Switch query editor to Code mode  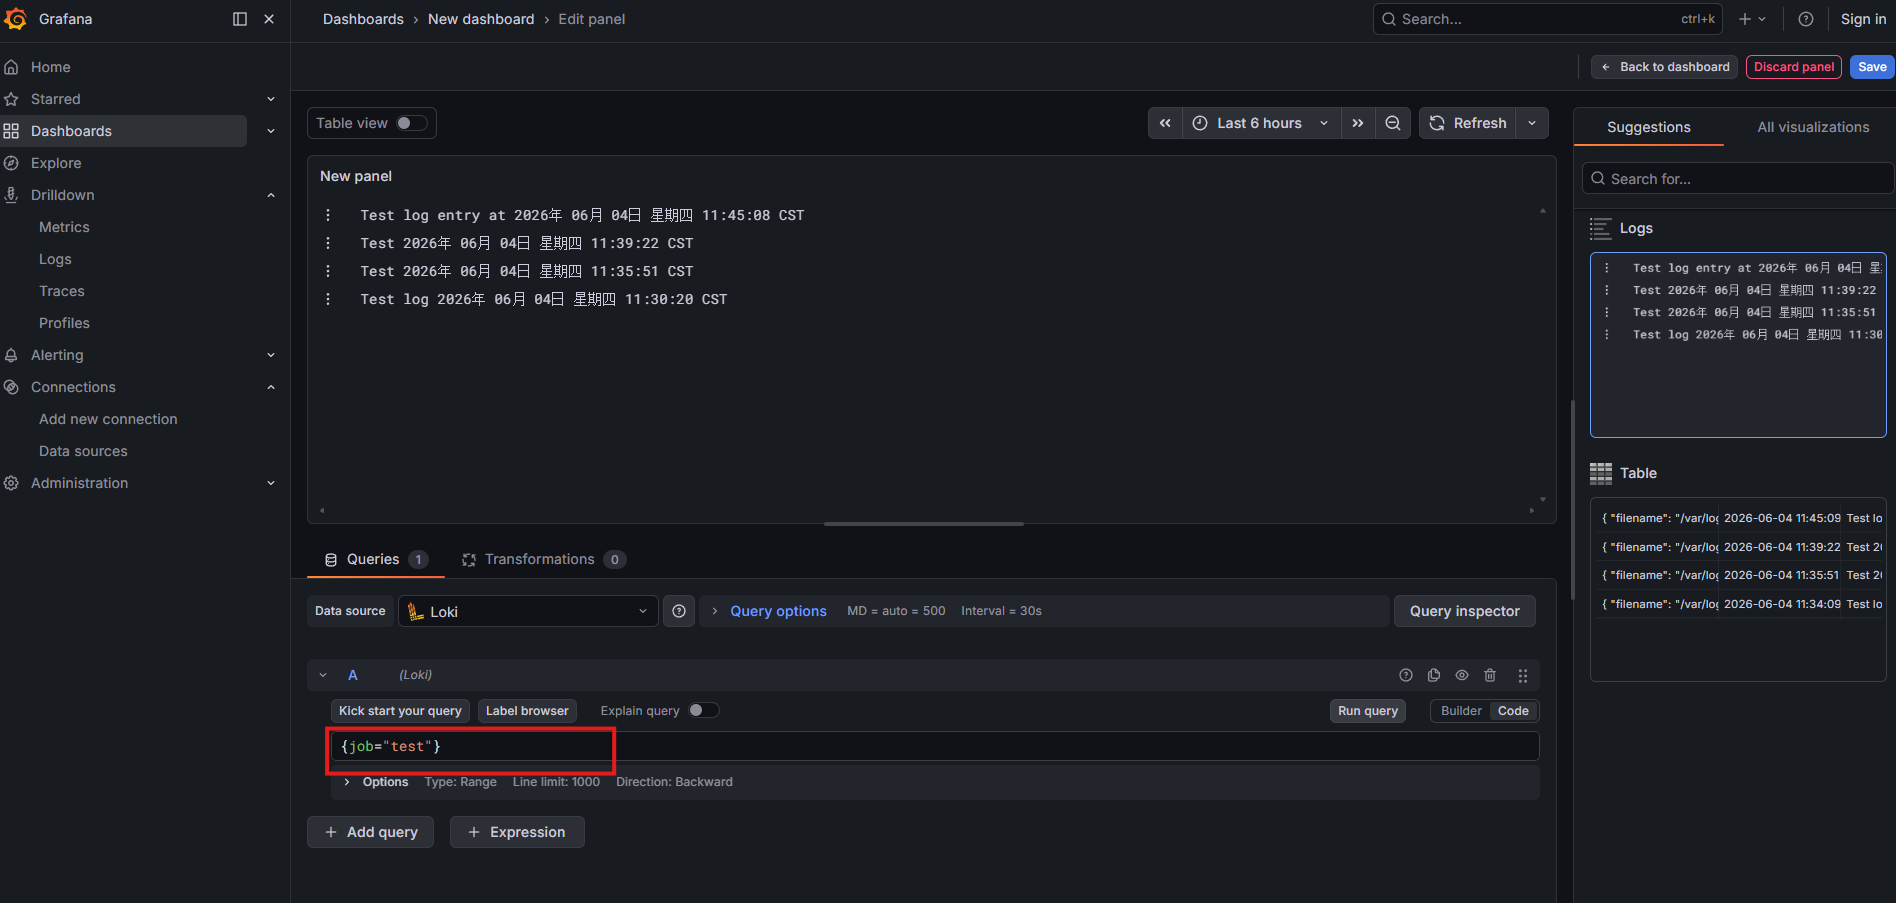pos(1513,711)
